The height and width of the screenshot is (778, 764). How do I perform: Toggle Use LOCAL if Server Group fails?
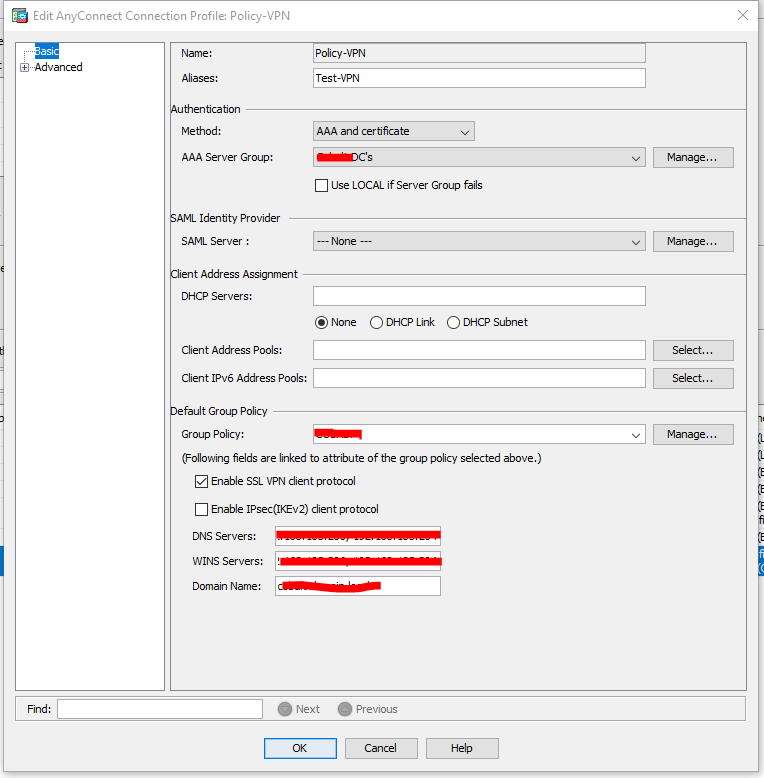tap(321, 186)
